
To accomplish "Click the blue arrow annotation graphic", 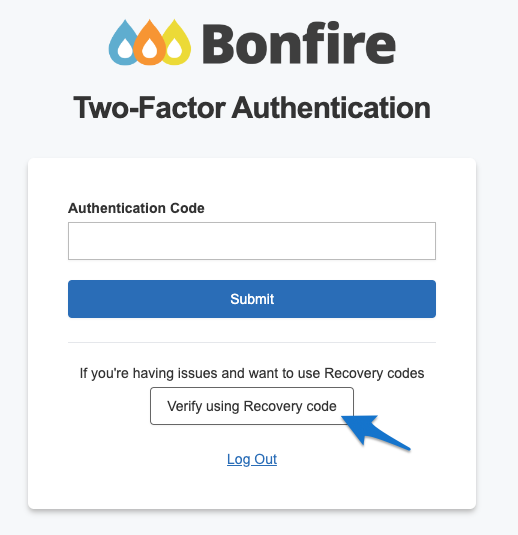I will click(x=375, y=431).
